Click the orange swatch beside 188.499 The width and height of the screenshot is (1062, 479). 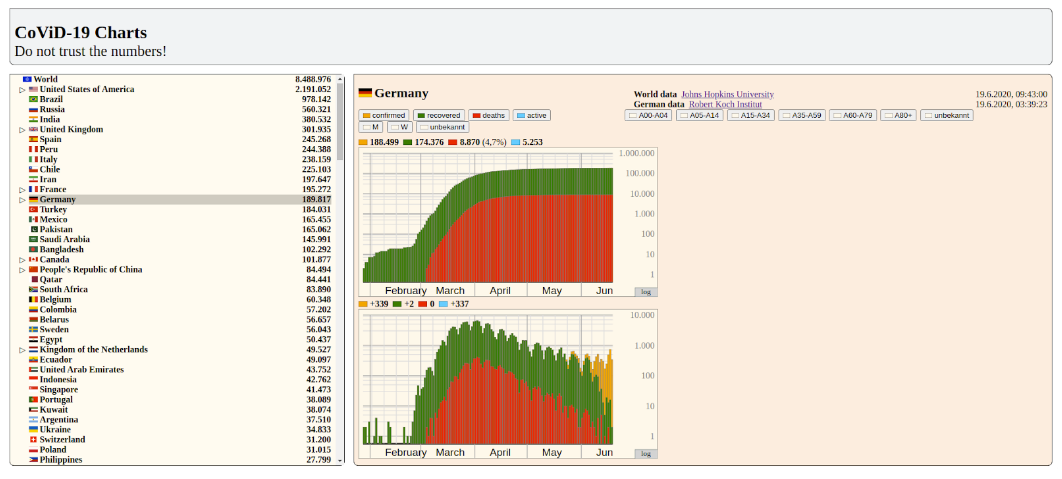click(x=363, y=142)
